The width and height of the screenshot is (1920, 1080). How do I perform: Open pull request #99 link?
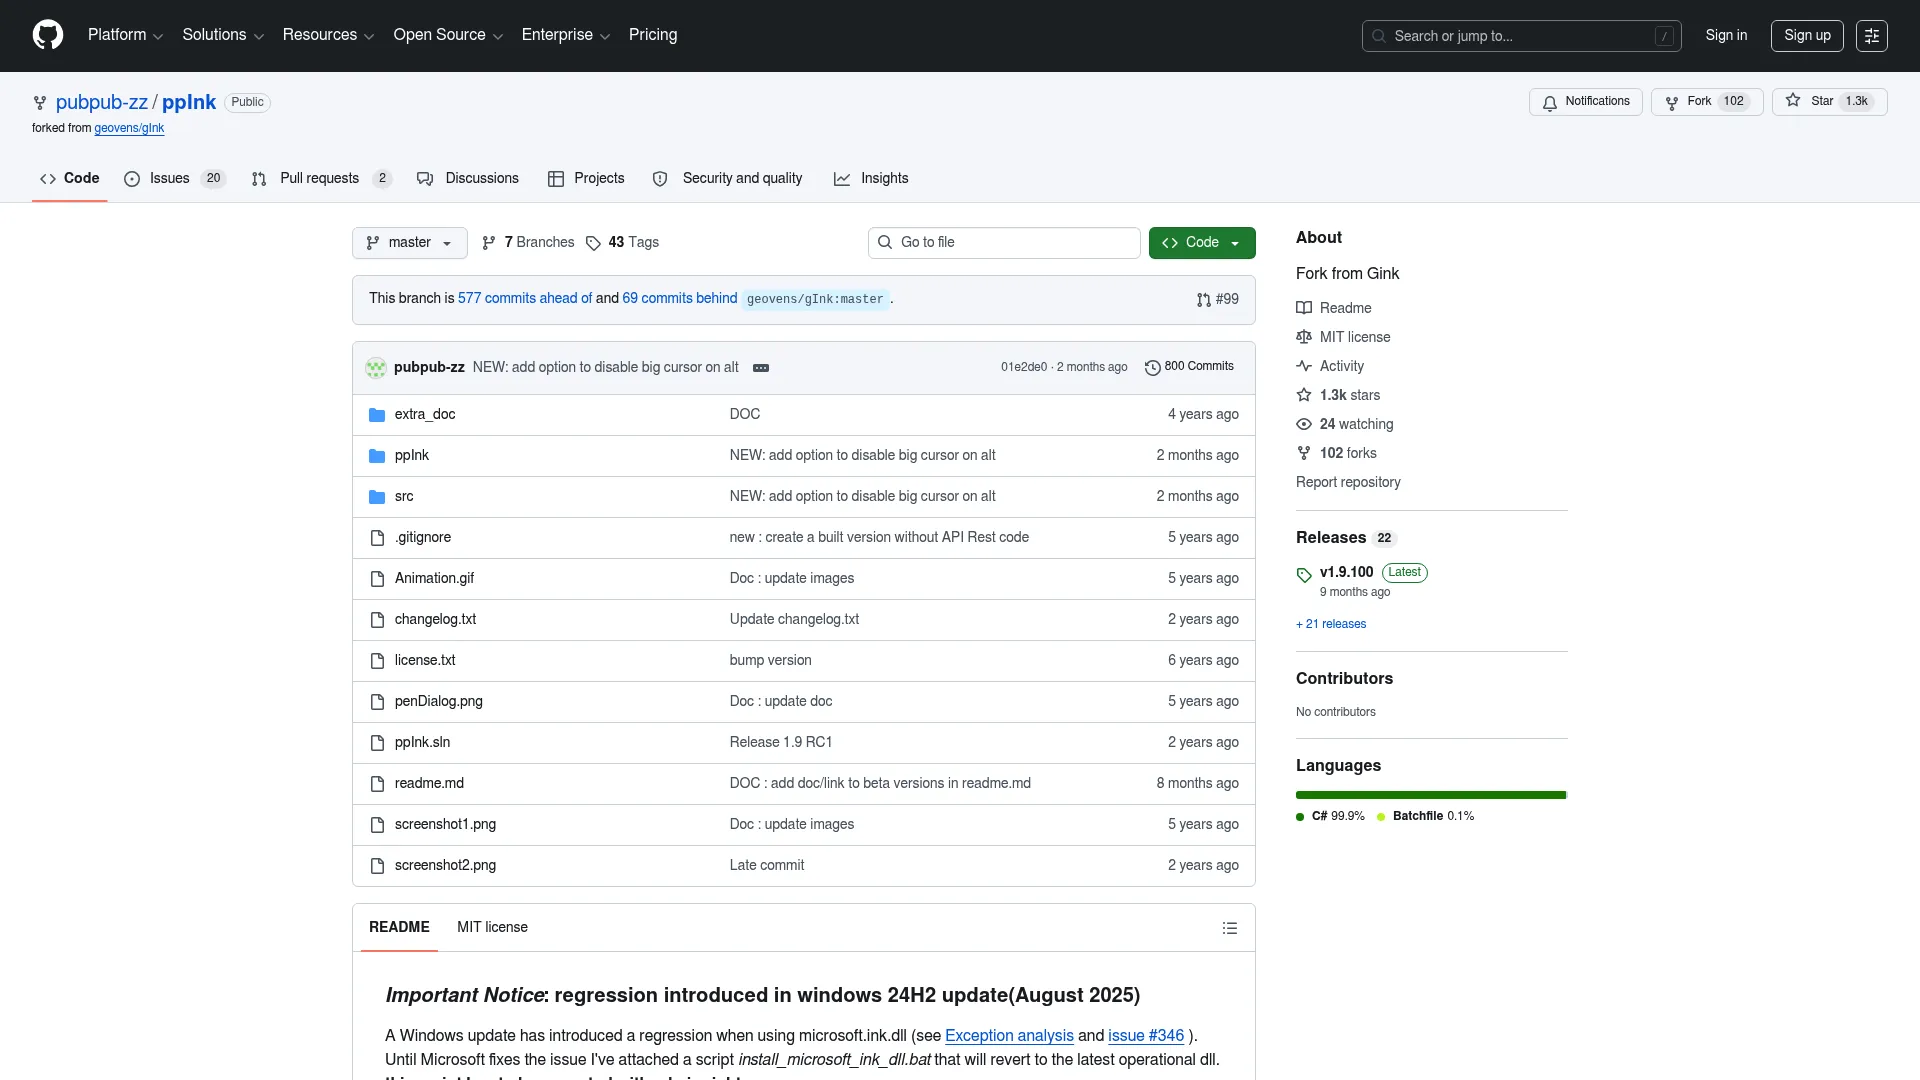tap(1217, 300)
